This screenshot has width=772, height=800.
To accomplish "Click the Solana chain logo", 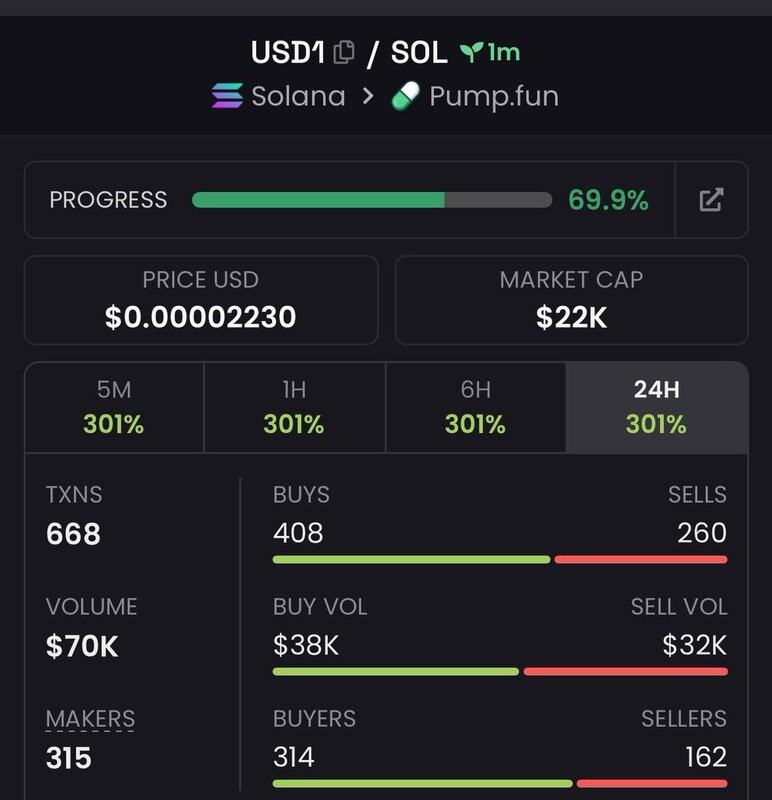I will (228, 96).
